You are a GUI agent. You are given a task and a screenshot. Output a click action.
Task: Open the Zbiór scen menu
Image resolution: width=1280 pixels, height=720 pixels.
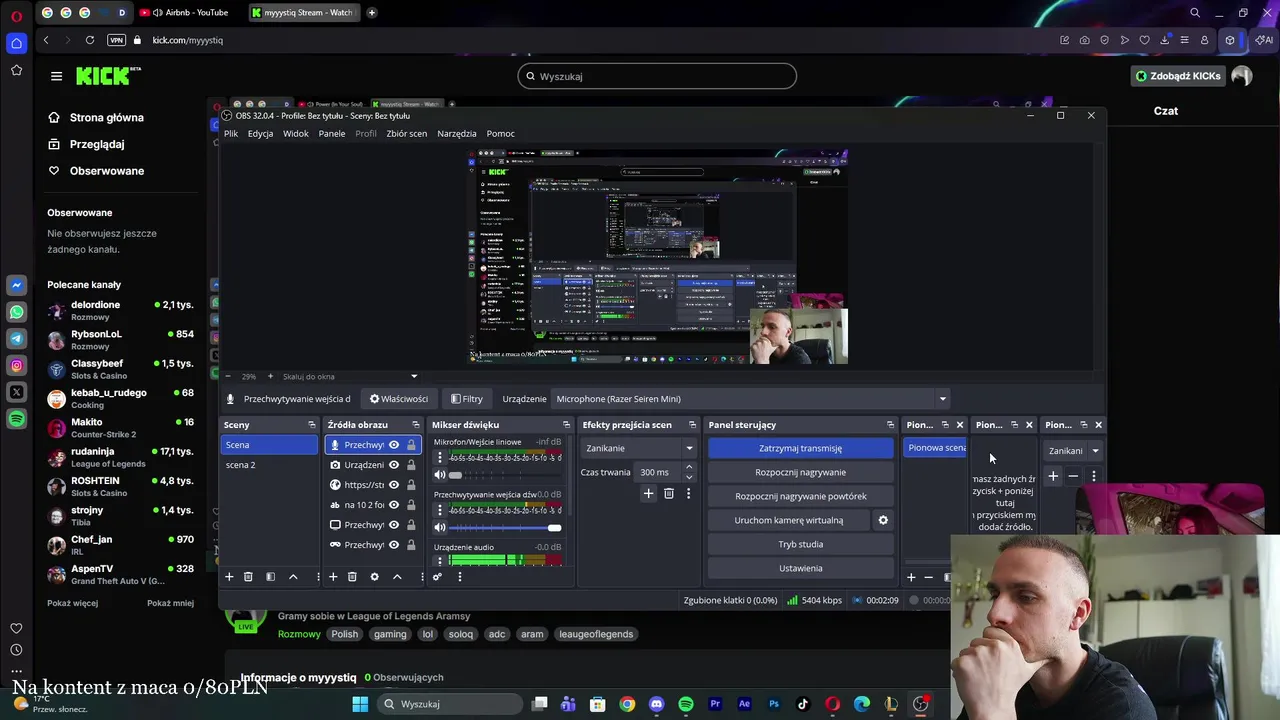[x=406, y=134]
